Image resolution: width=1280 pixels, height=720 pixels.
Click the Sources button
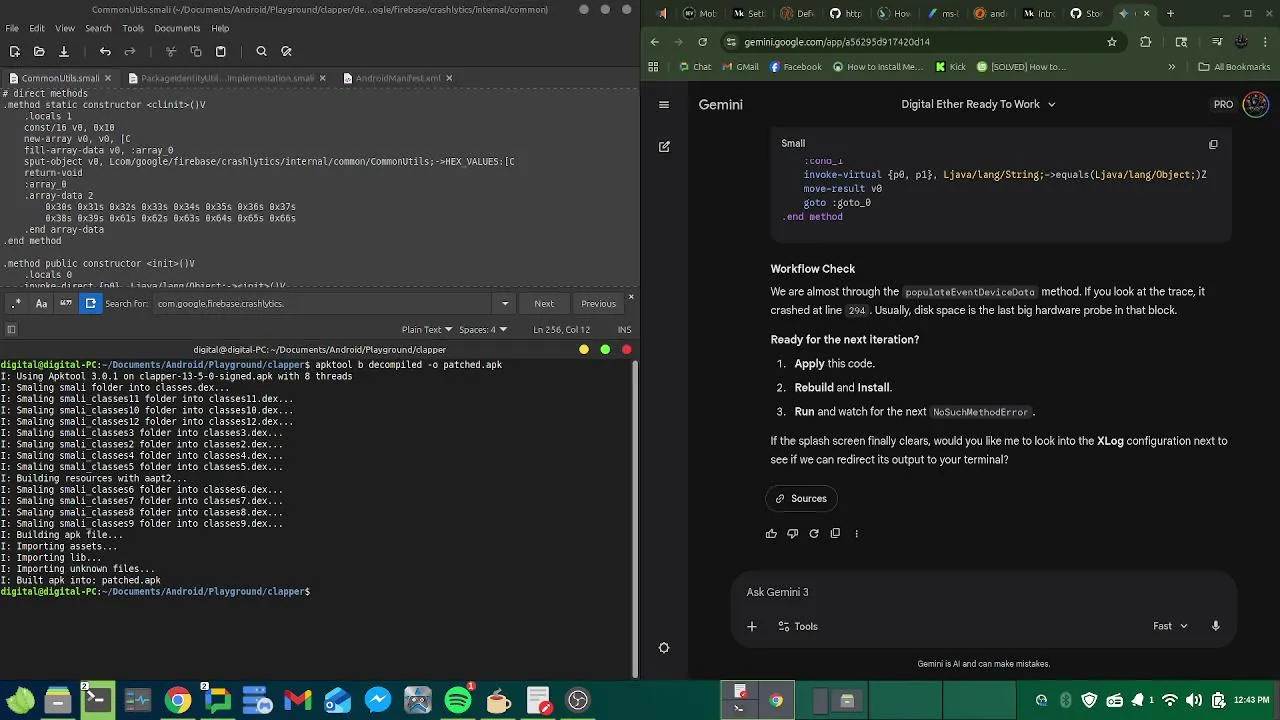(801, 498)
